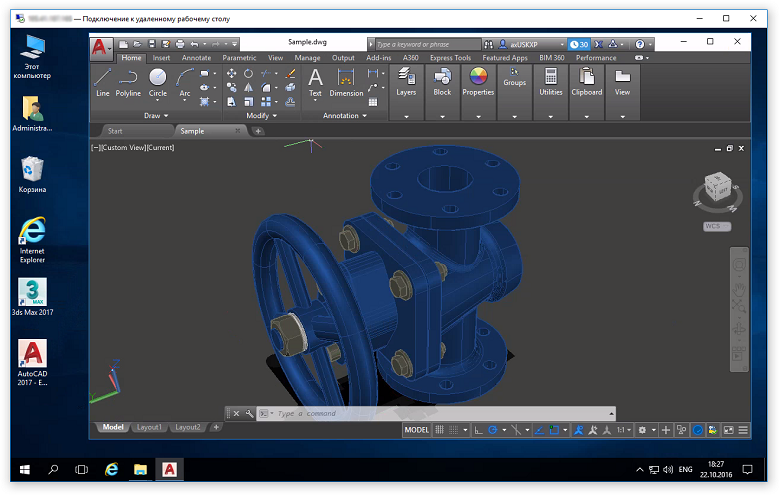
Task: Expand the Modify panel dropdown
Action: 261,115
